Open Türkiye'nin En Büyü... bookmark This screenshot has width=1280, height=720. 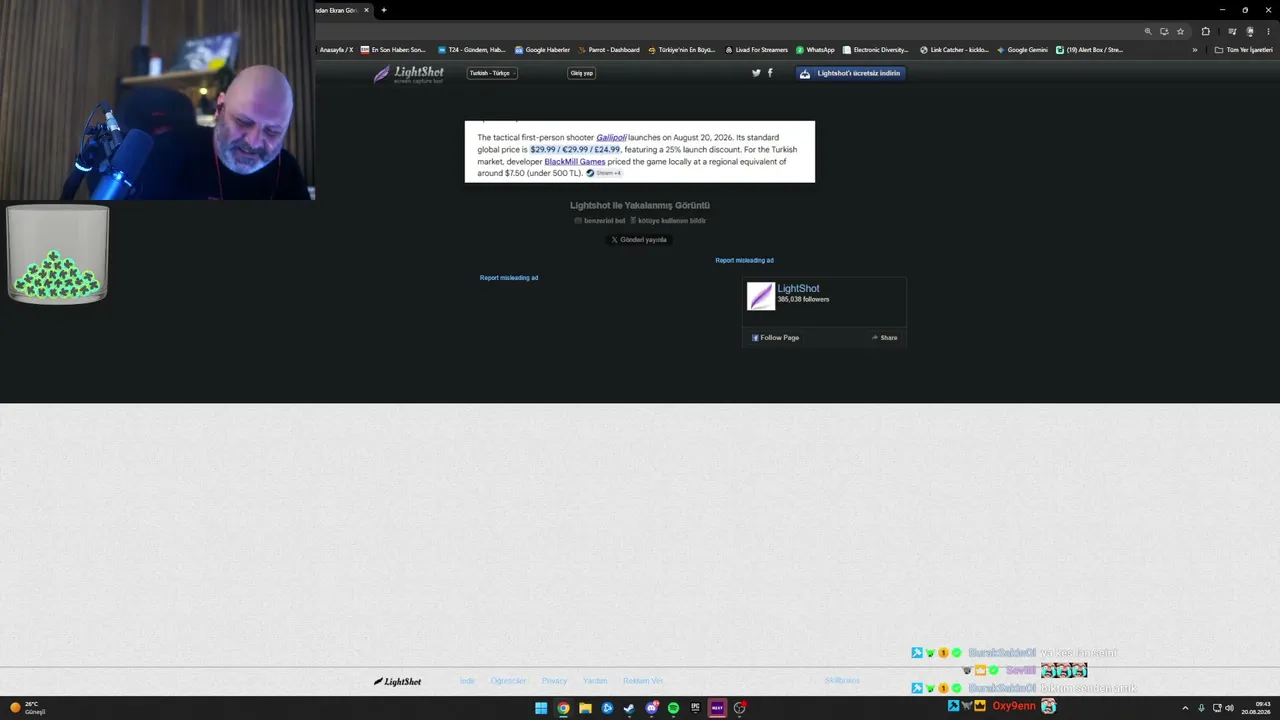[682, 50]
